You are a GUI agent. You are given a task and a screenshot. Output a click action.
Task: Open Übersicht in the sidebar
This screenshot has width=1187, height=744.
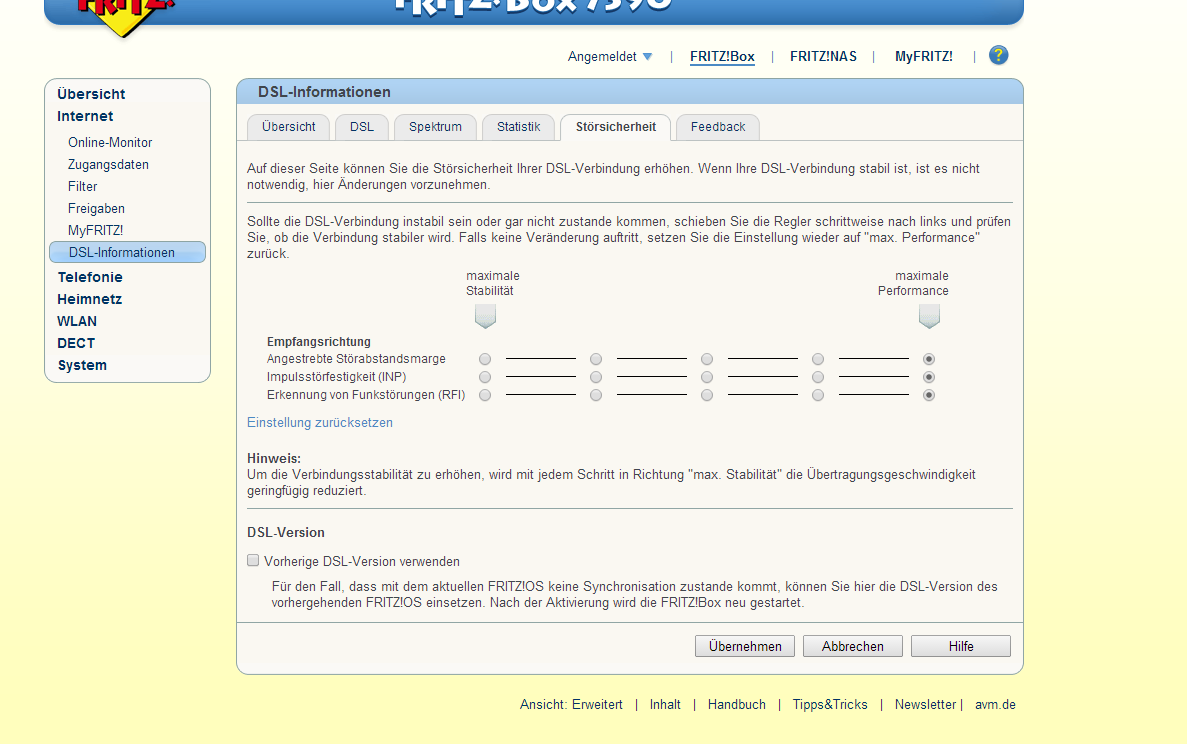tap(91, 94)
